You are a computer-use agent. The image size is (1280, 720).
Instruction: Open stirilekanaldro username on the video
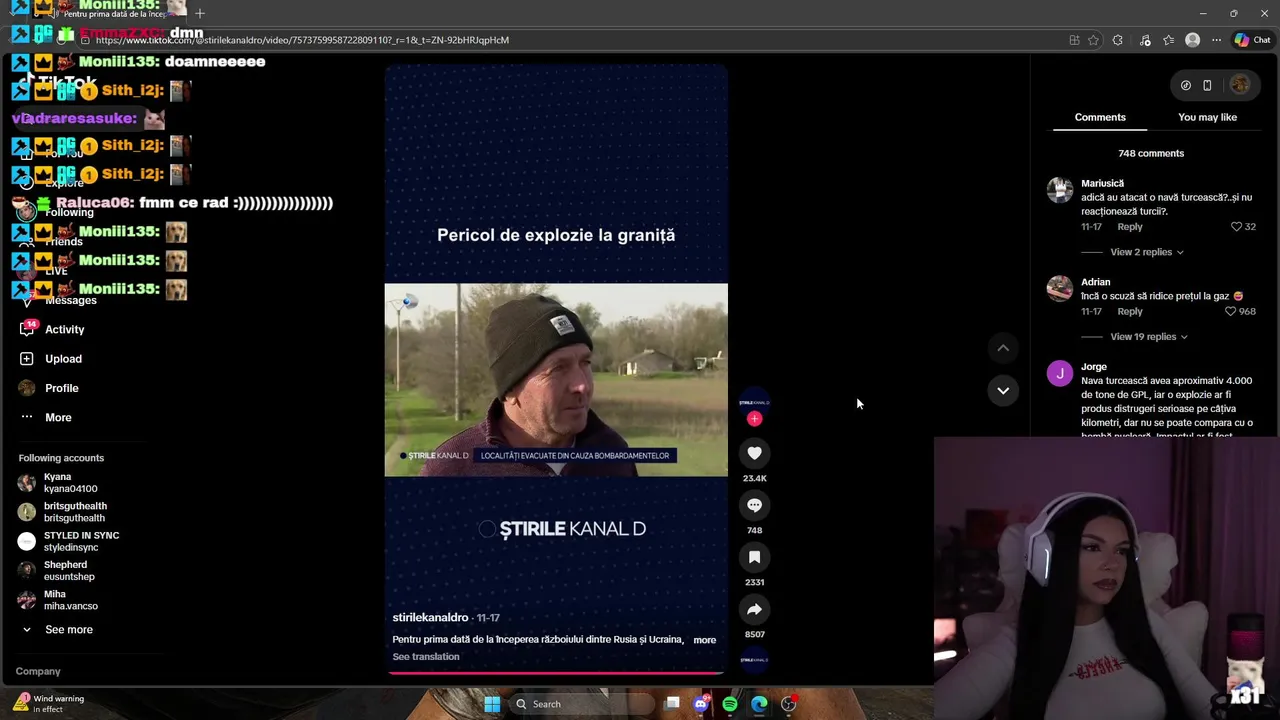pyautogui.click(x=430, y=618)
